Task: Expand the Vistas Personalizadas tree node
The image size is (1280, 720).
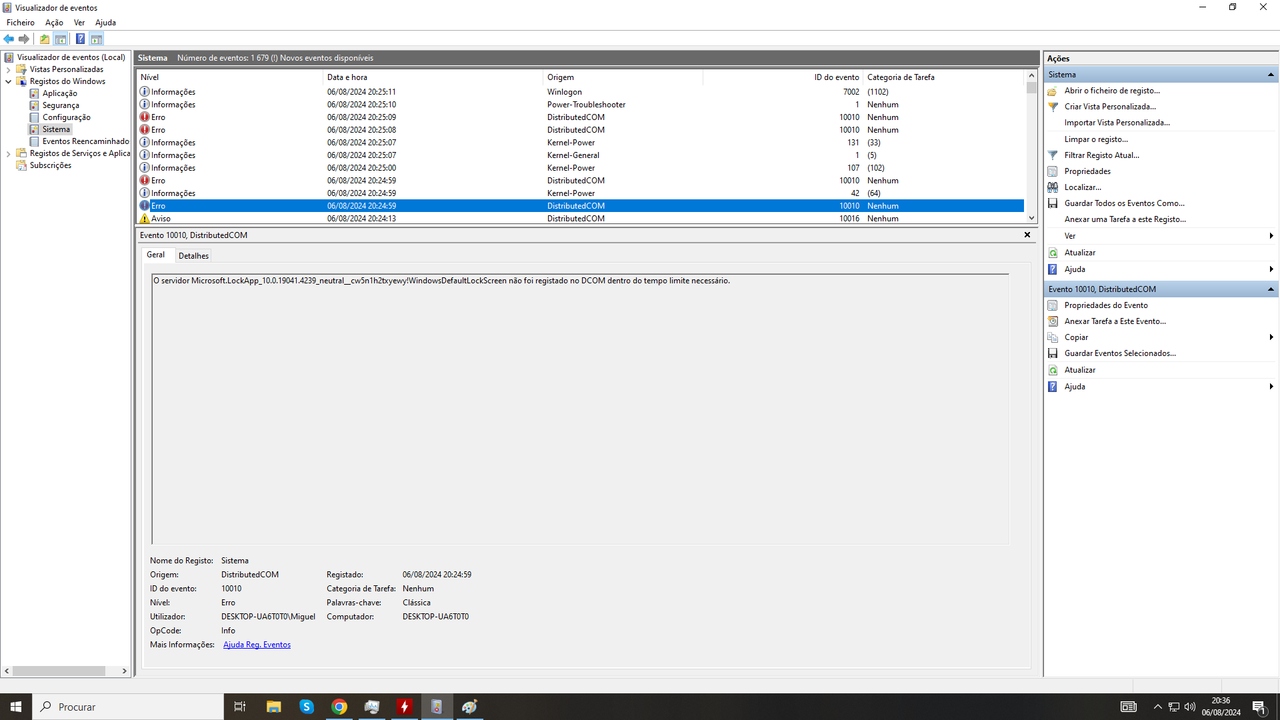Action: (x=9, y=69)
